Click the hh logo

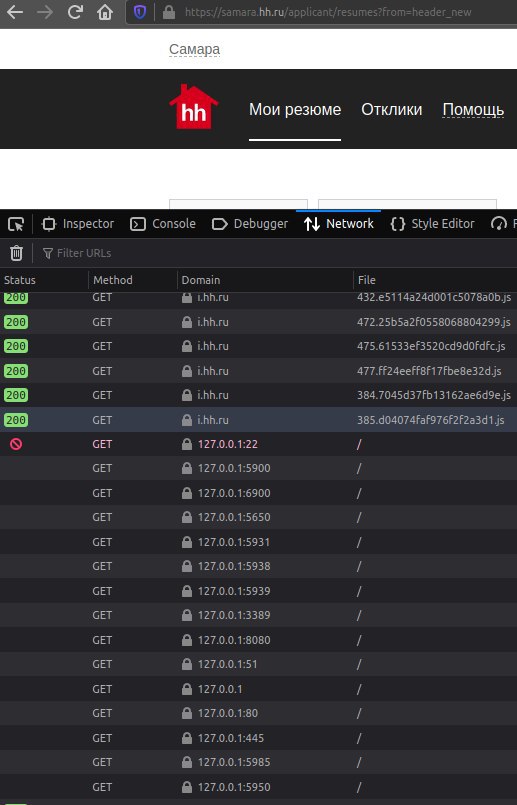pyautogui.click(x=194, y=107)
